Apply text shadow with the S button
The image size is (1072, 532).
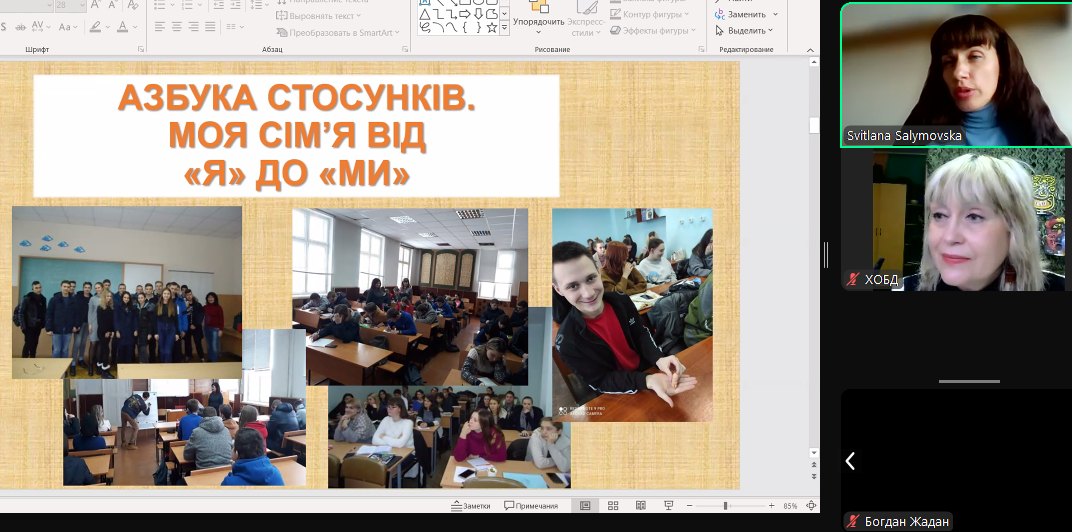[x=3, y=27]
